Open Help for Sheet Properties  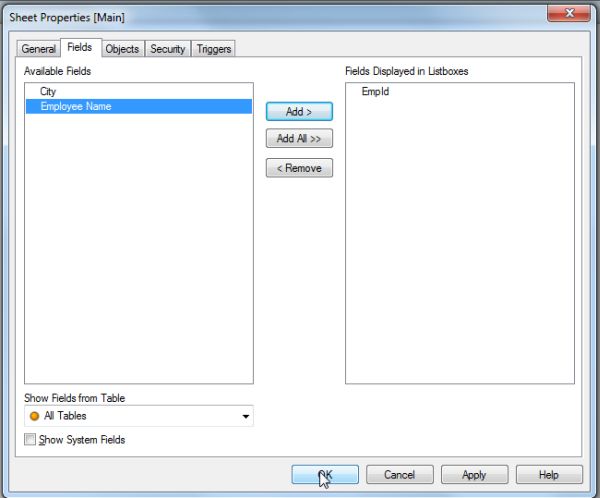click(x=549, y=475)
